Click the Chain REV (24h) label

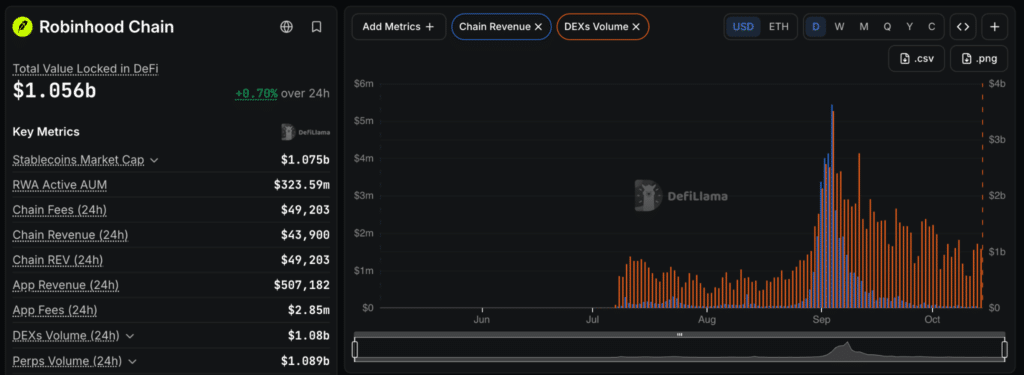click(x=57, y=260)
